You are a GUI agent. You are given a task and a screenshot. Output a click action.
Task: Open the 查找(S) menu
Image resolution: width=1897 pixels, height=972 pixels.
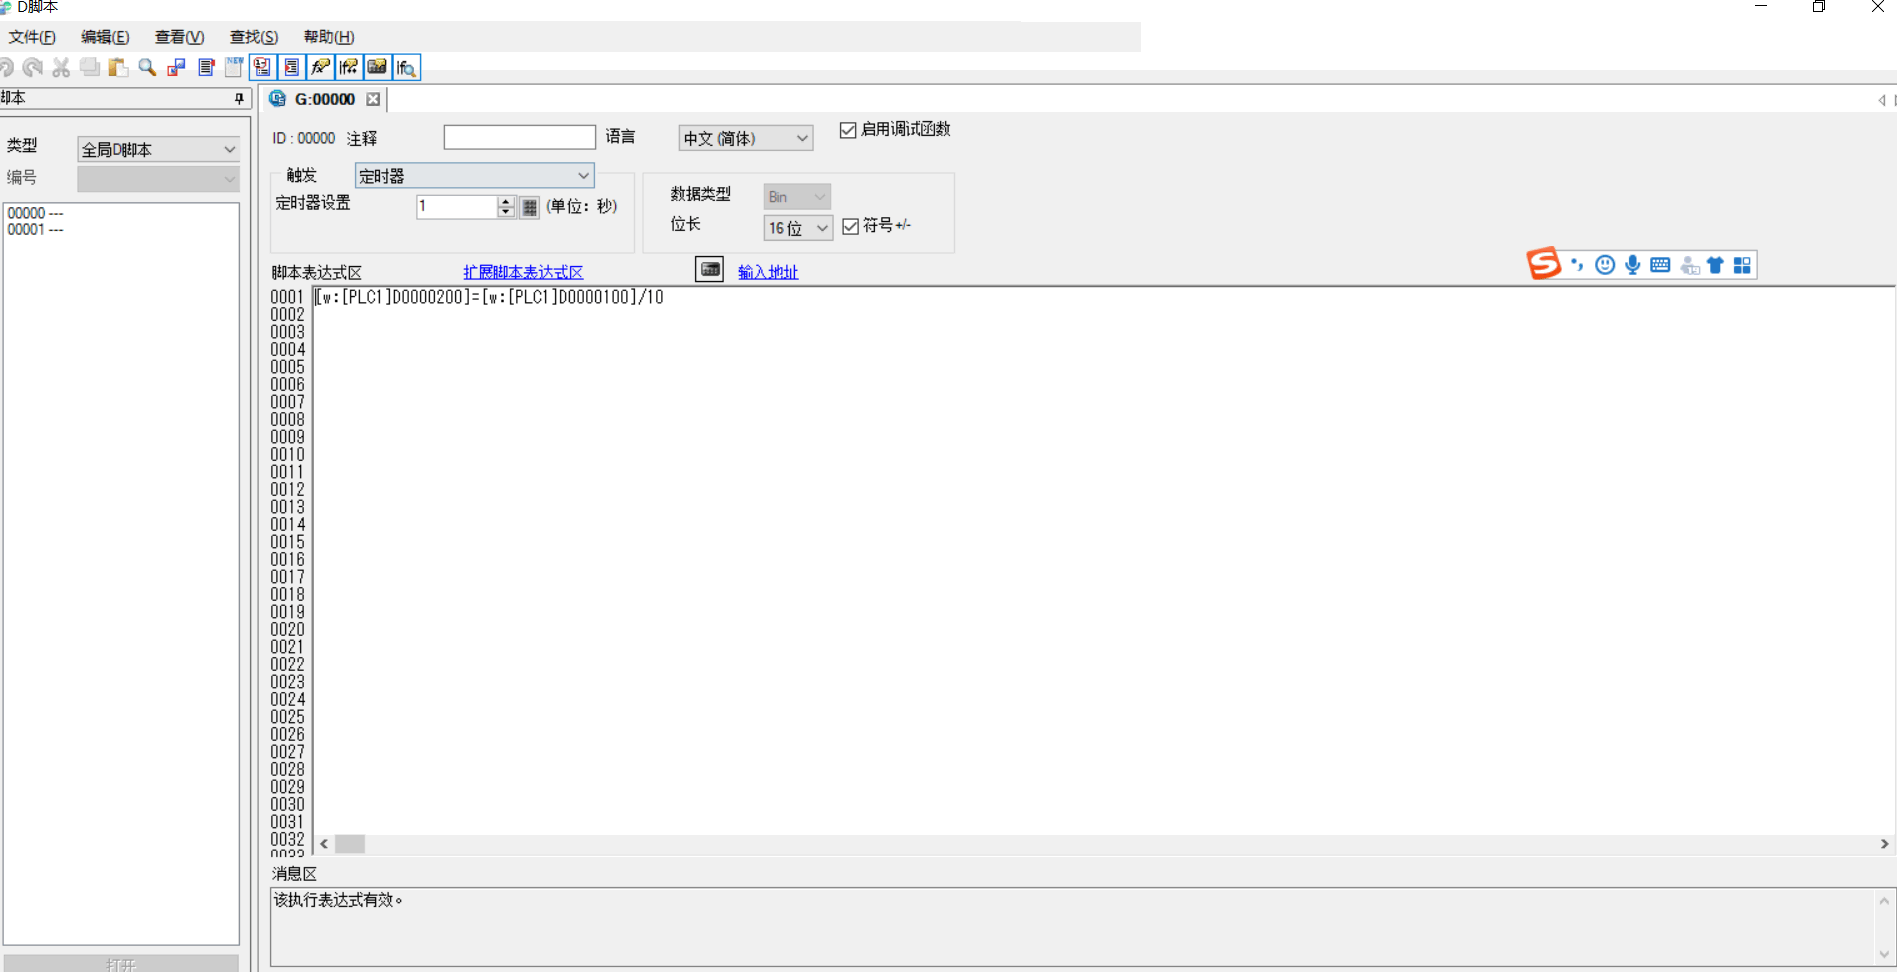click(x=253, y=37)
